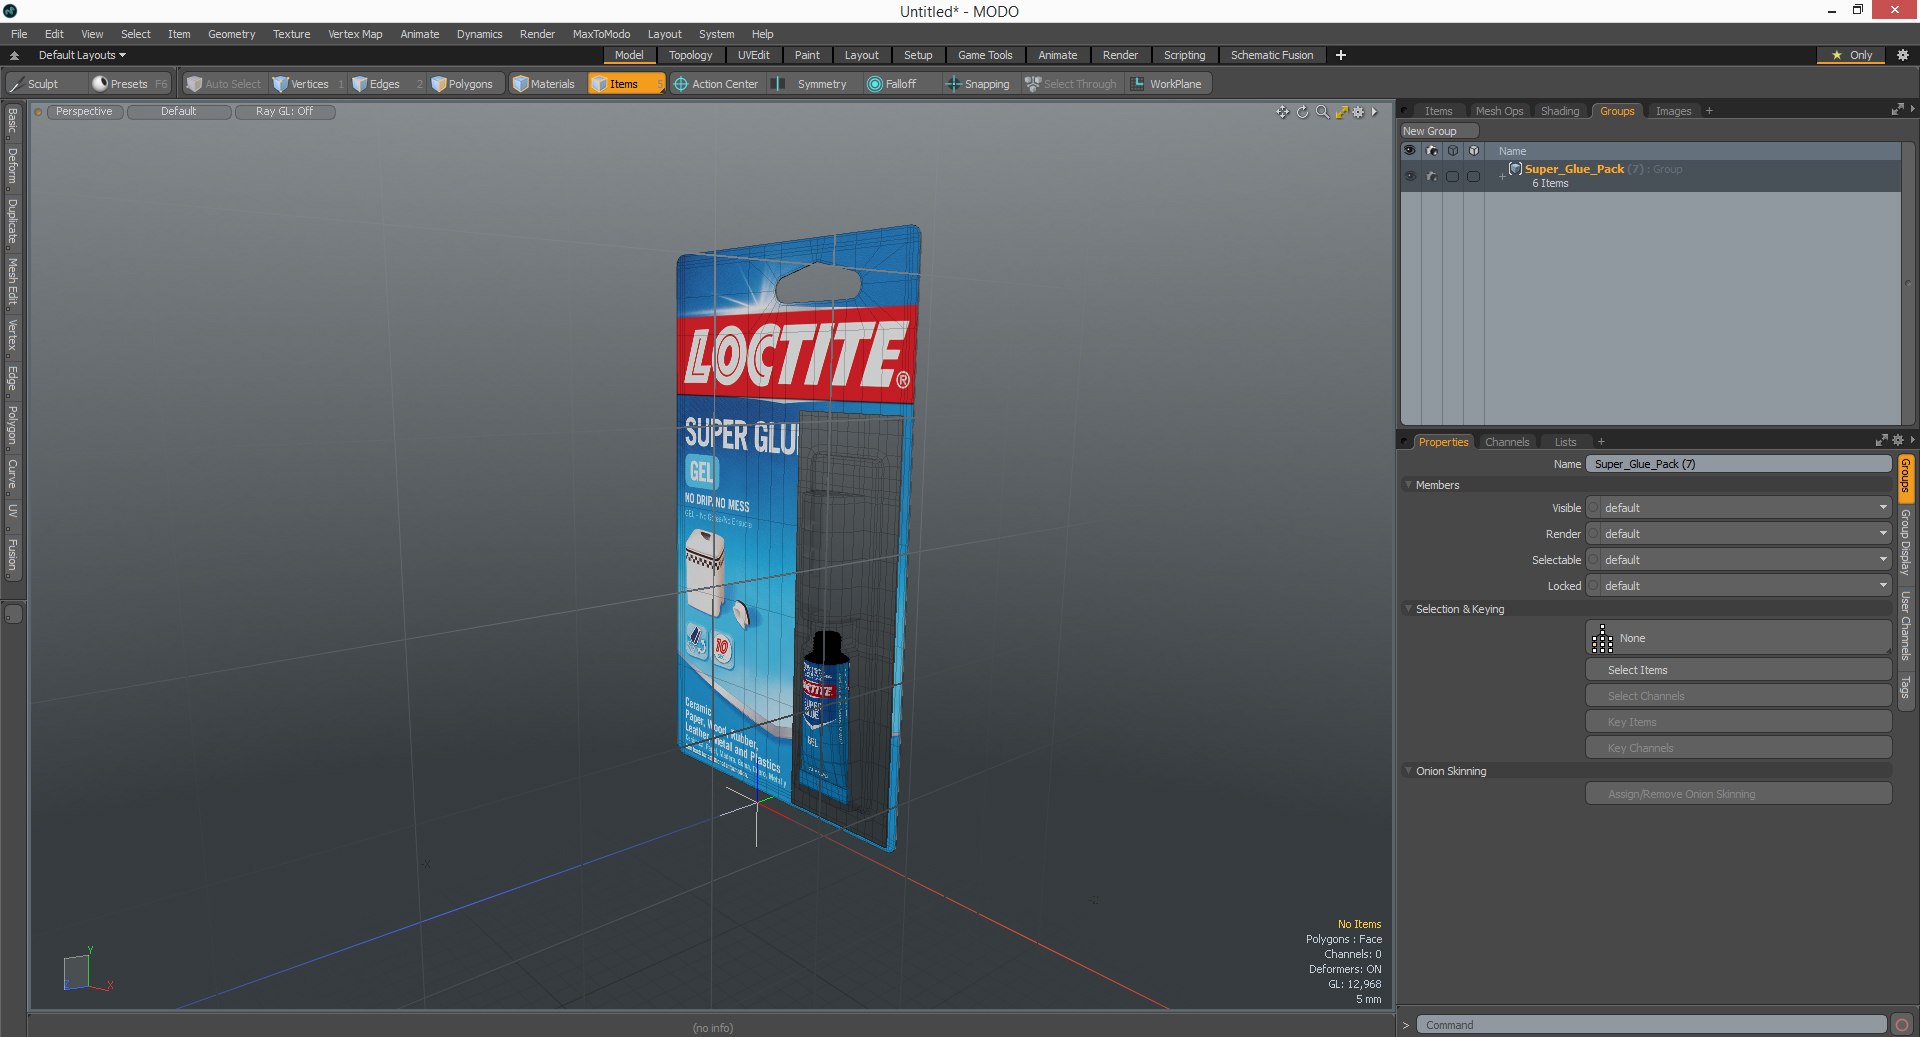Screen dimensions: 1920x1037
Task: Add a new layout tab with plus
Action: [1341, 55]
